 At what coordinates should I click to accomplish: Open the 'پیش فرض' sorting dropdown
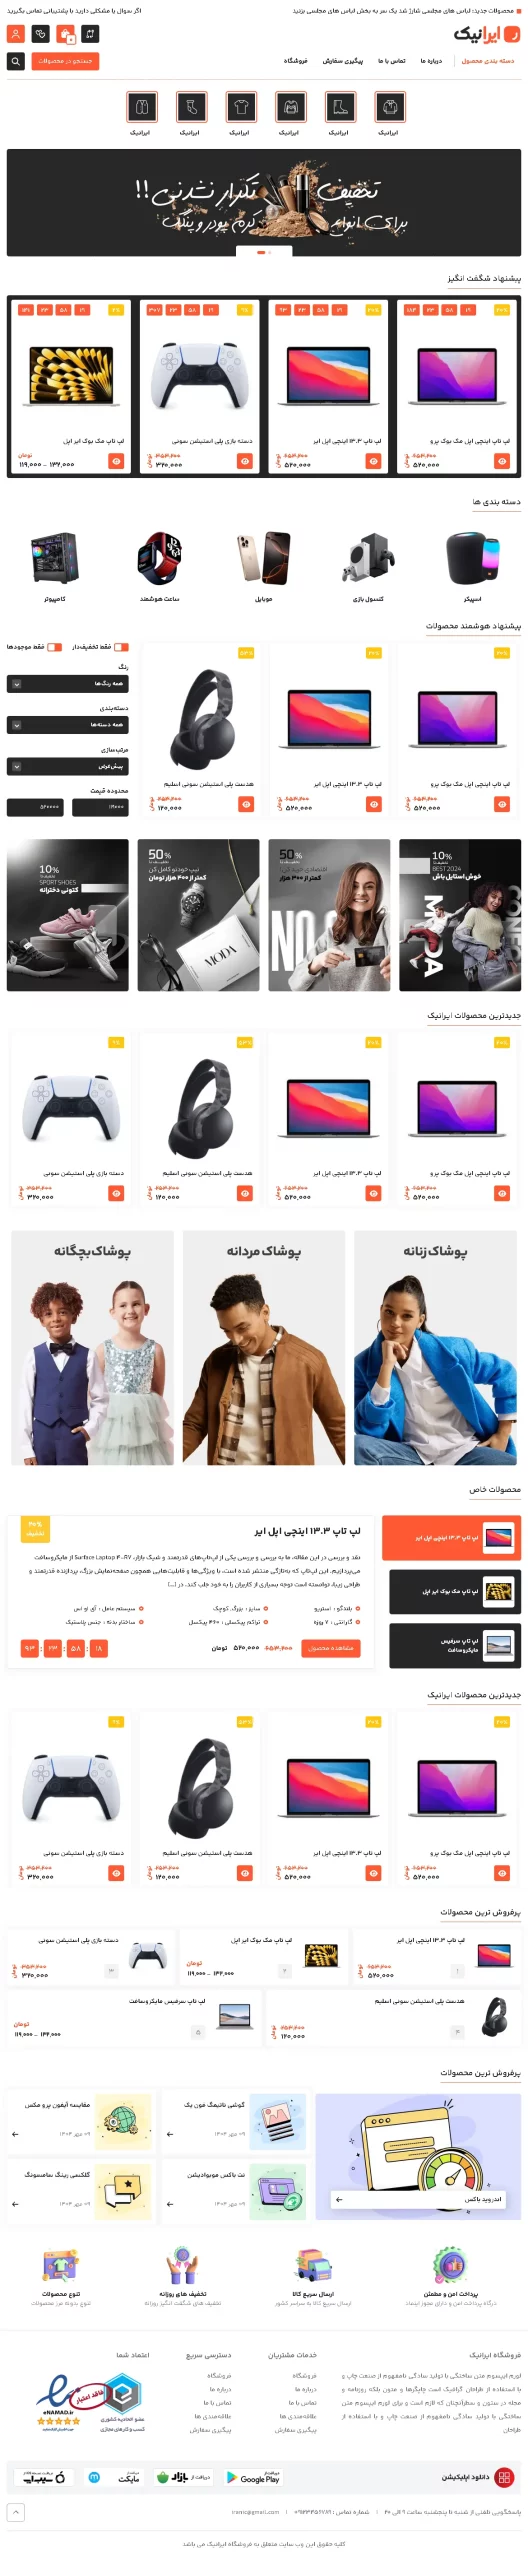68,767
